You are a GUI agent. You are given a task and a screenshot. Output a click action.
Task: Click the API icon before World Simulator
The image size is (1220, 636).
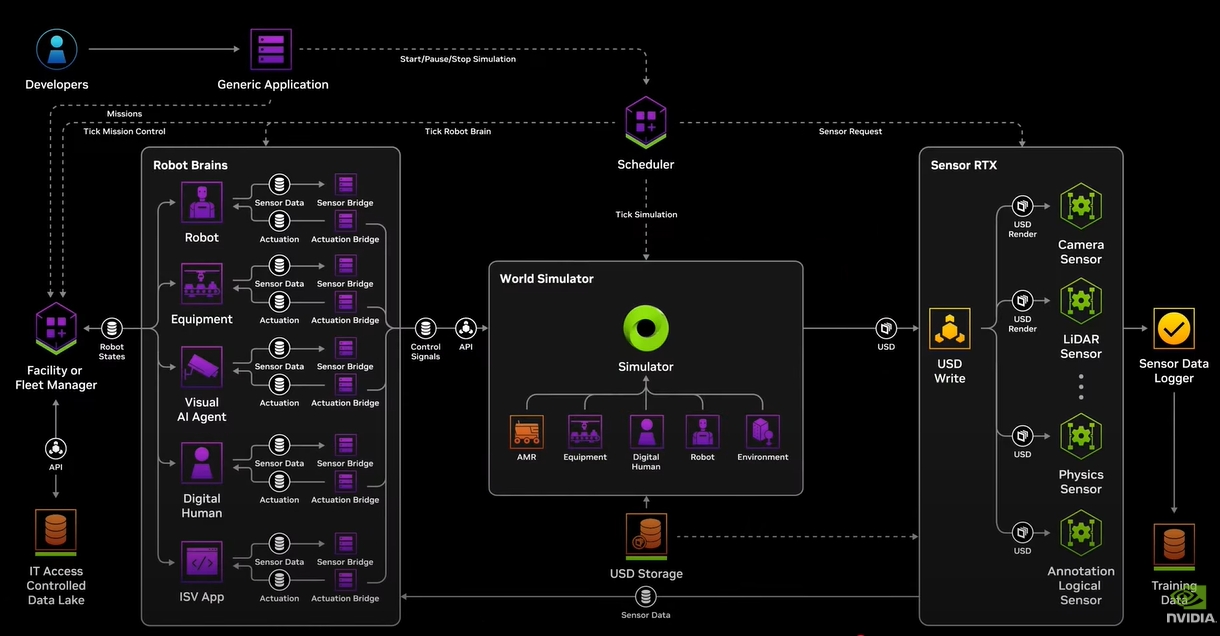point(466,328)
